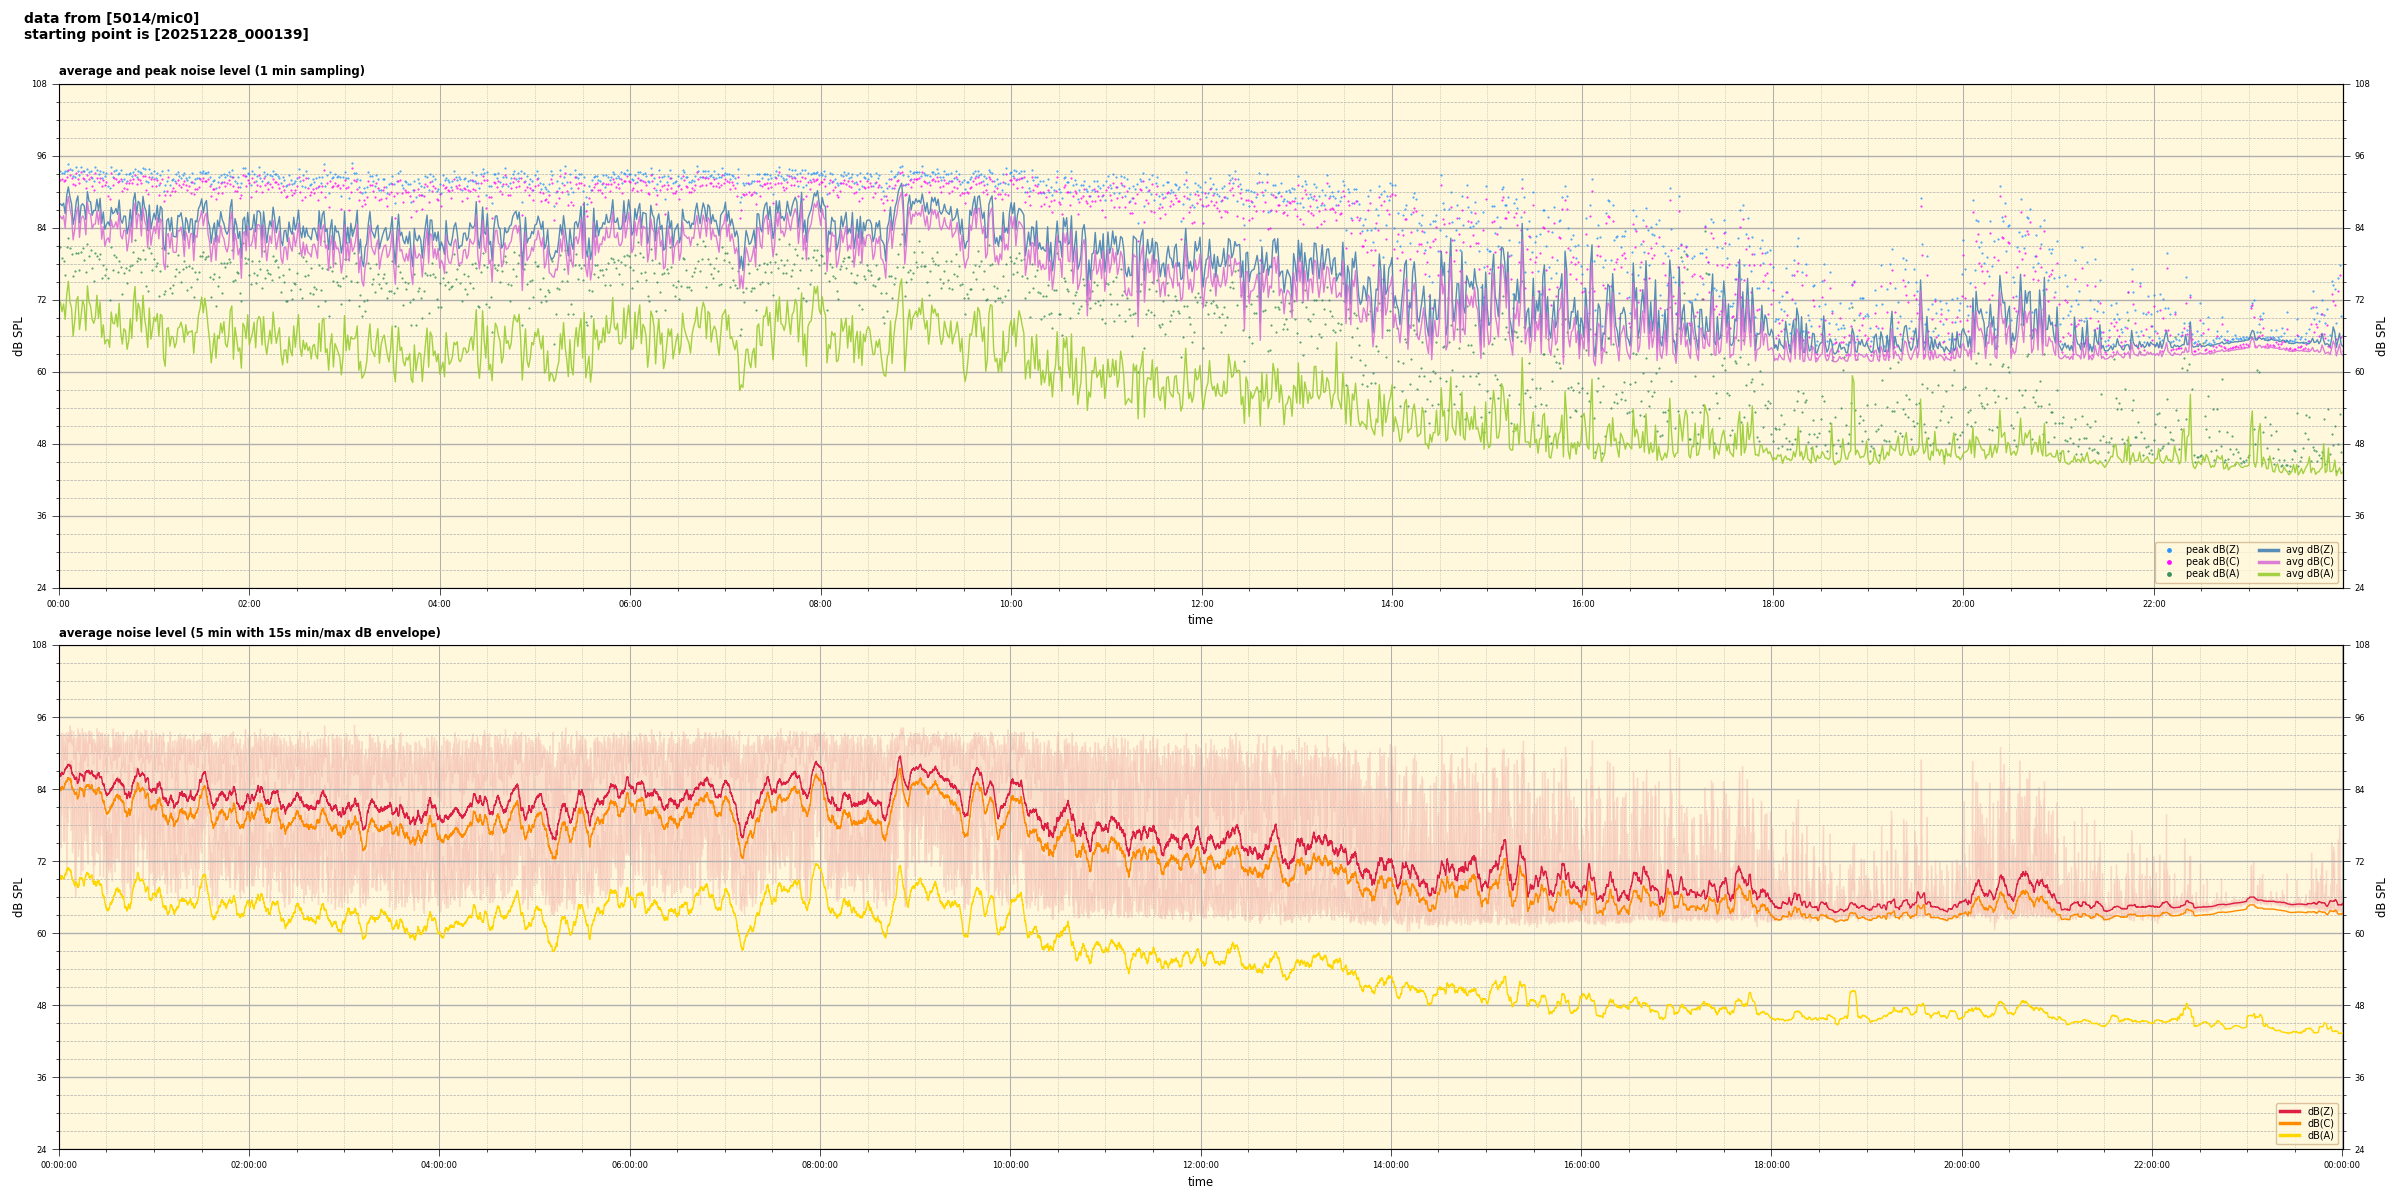Click the upper chart 'time' axis label
This screenshot has height=1200, width=2400.
click(x=1200, y=620)
